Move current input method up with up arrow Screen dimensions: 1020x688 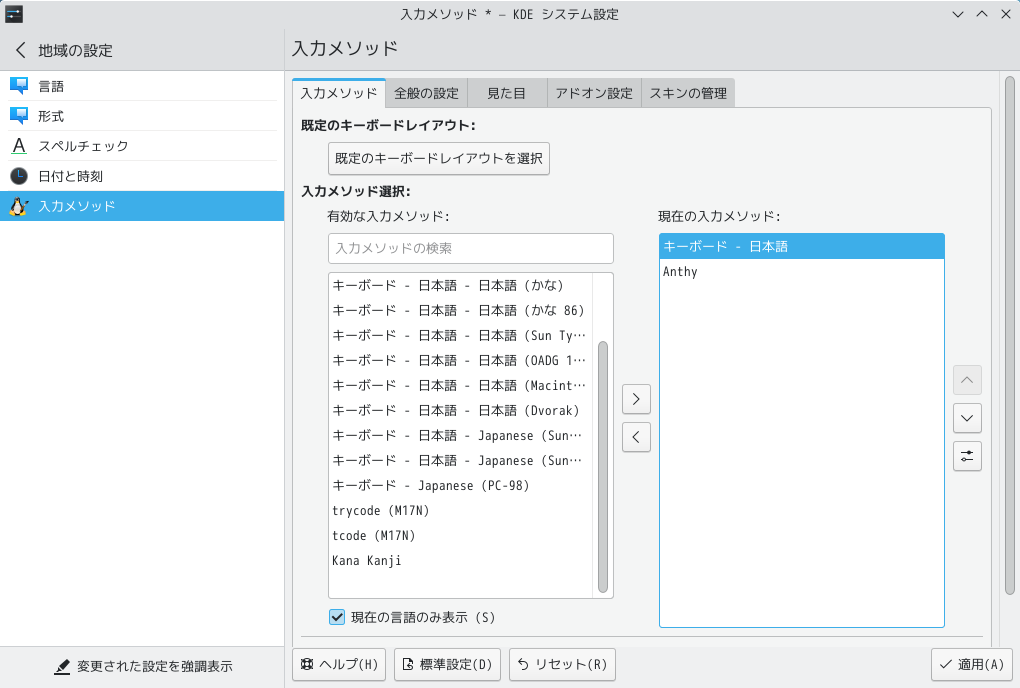(x=966, y=379)
